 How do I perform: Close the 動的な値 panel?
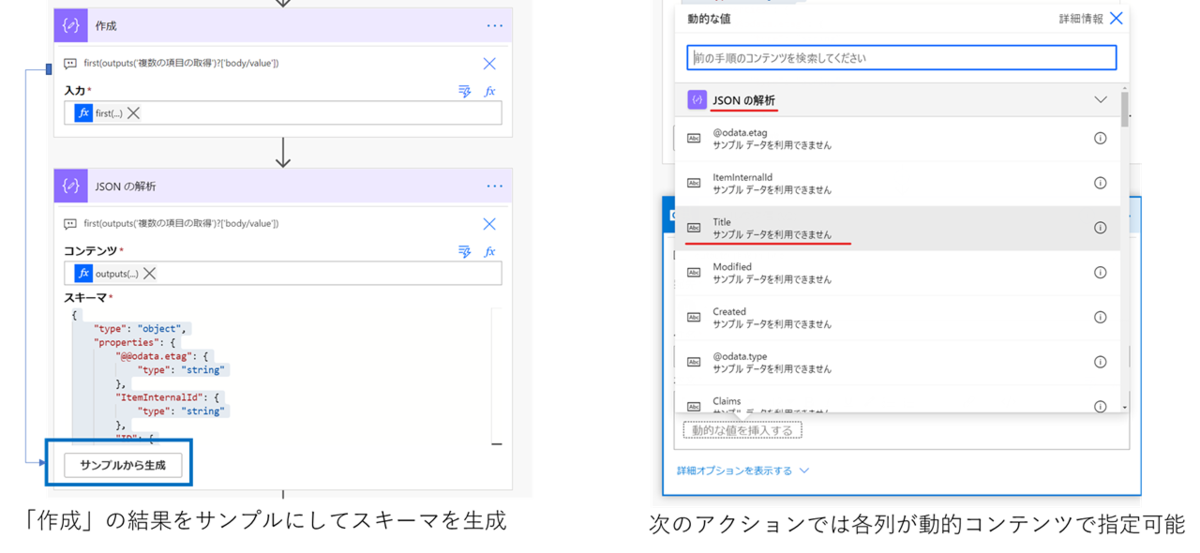(1116, 18)
